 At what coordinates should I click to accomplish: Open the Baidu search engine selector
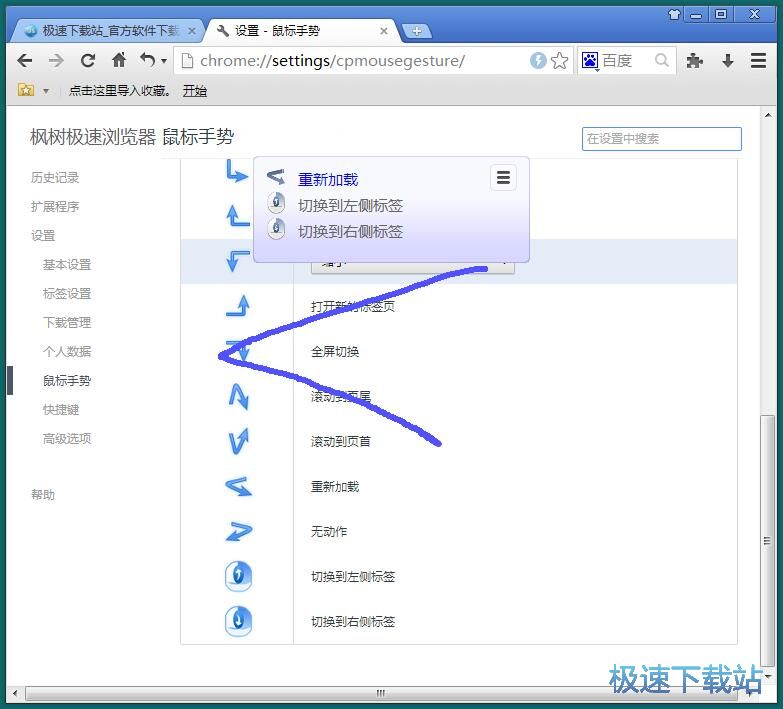pos(590,61)
